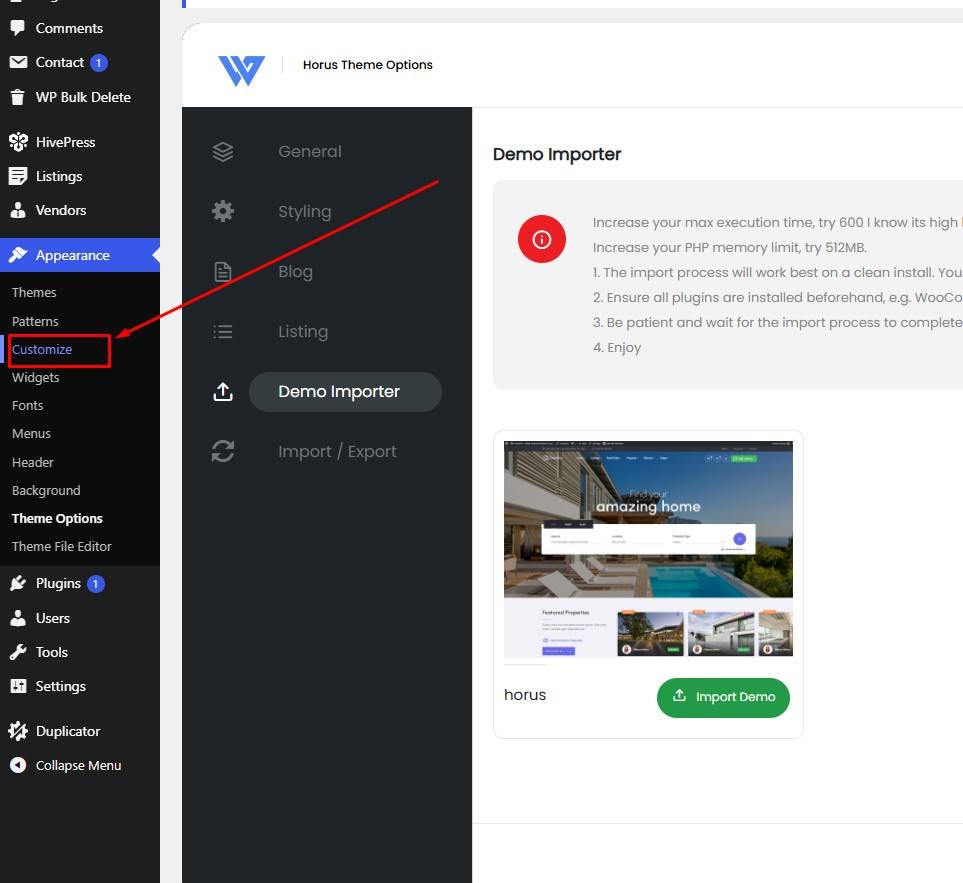Click the horus demo preview thumbnail
This screenshot has width=963, height=883.
point(648,549)
